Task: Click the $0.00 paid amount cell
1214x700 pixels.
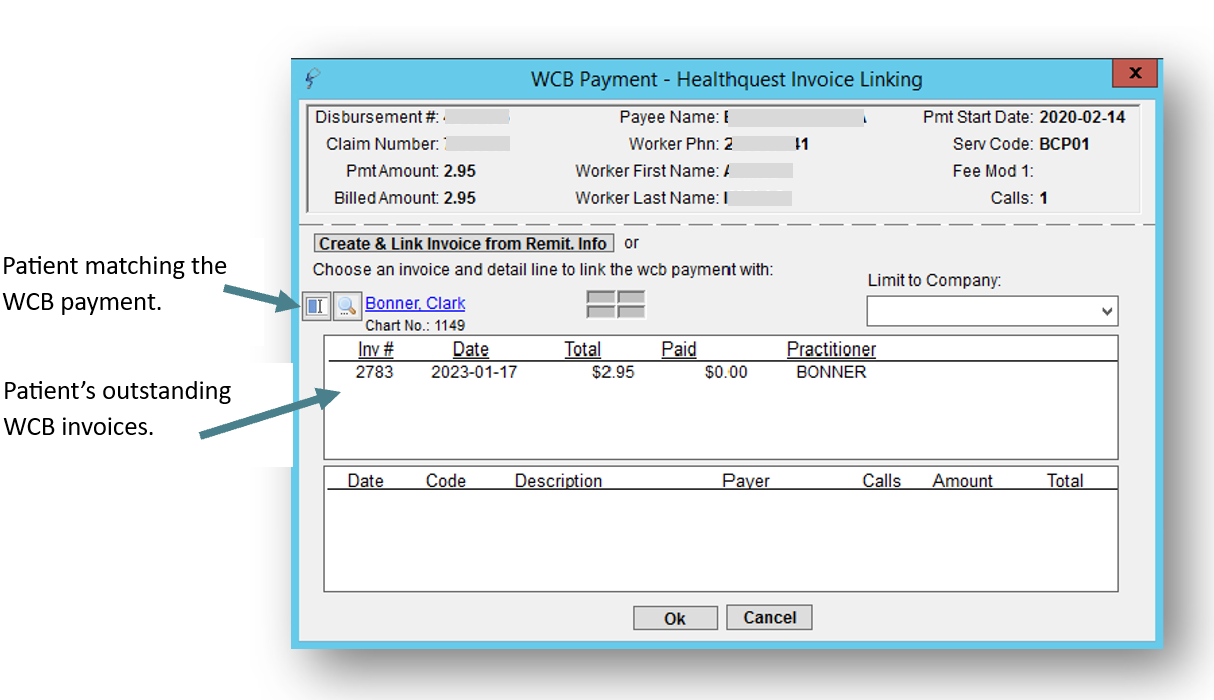Action: point(725,372)
